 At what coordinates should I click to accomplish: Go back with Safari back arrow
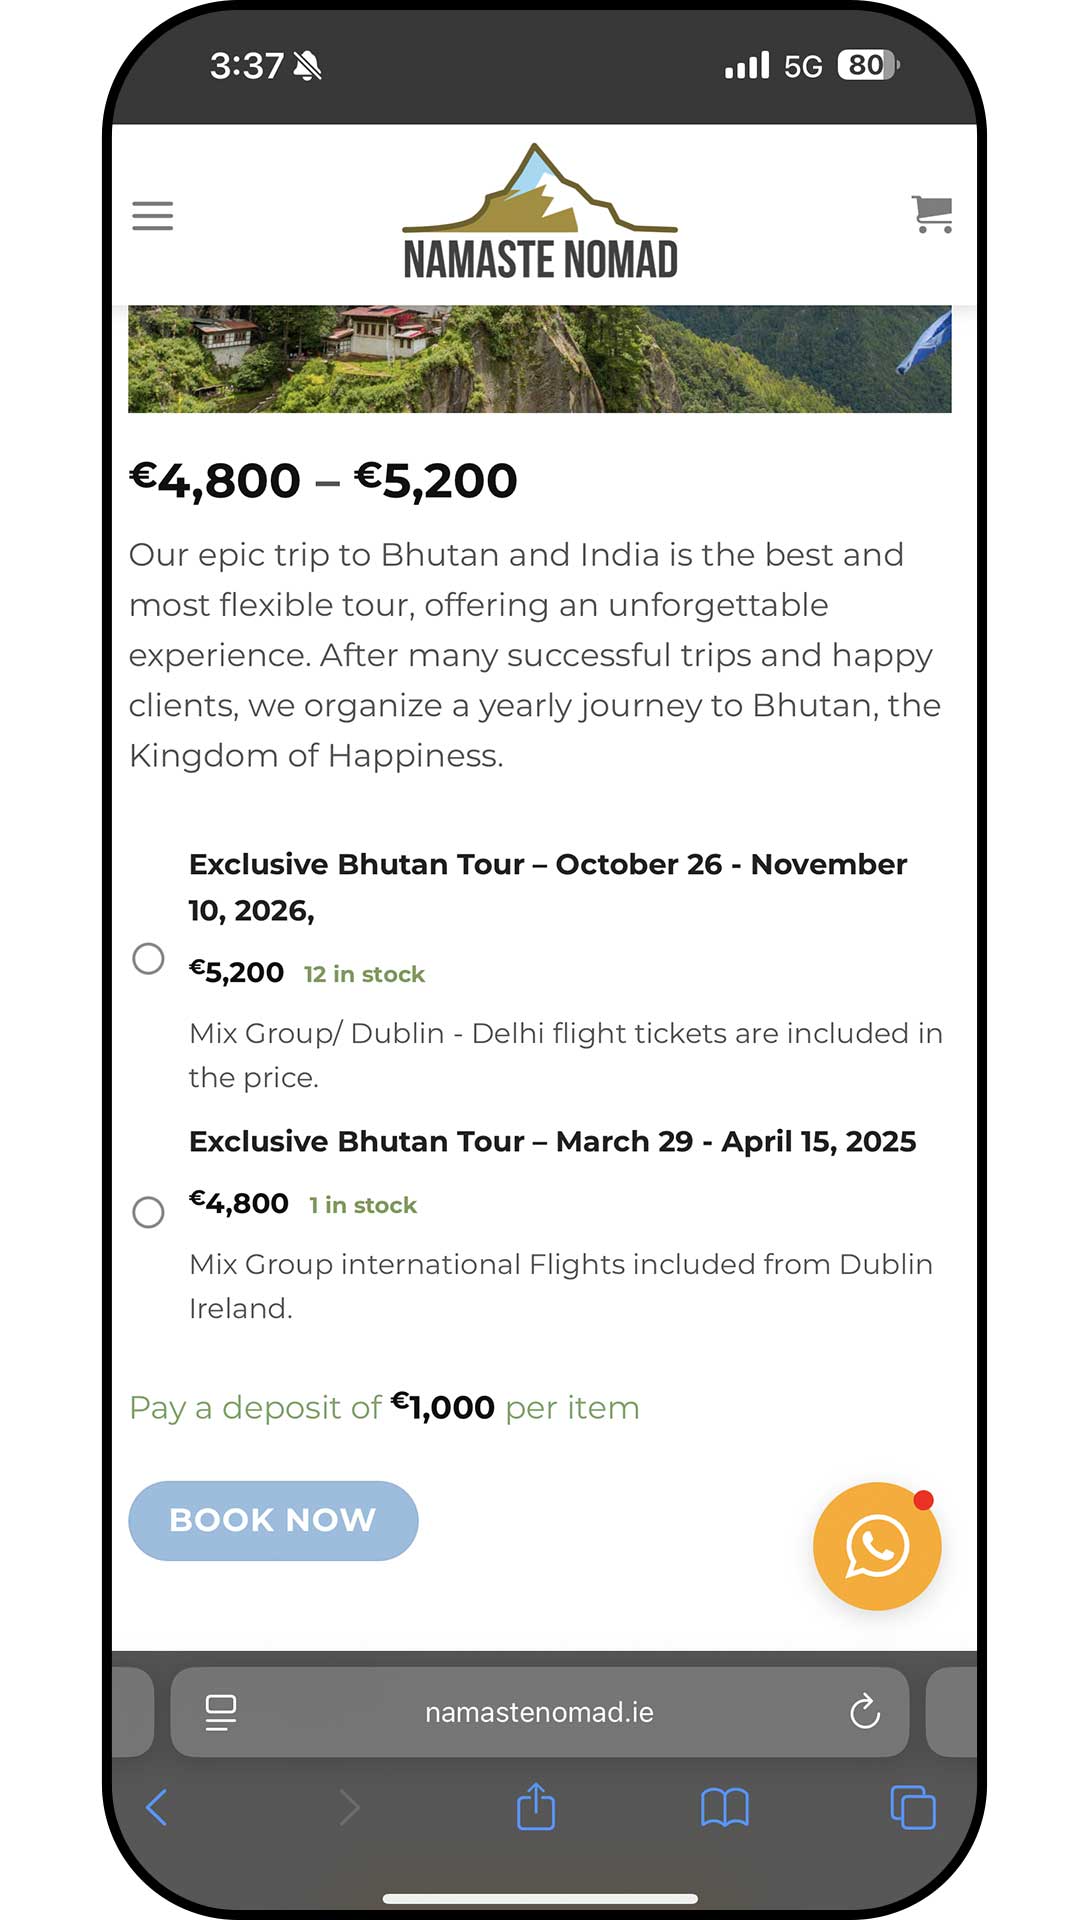[x=157, y=1807]
